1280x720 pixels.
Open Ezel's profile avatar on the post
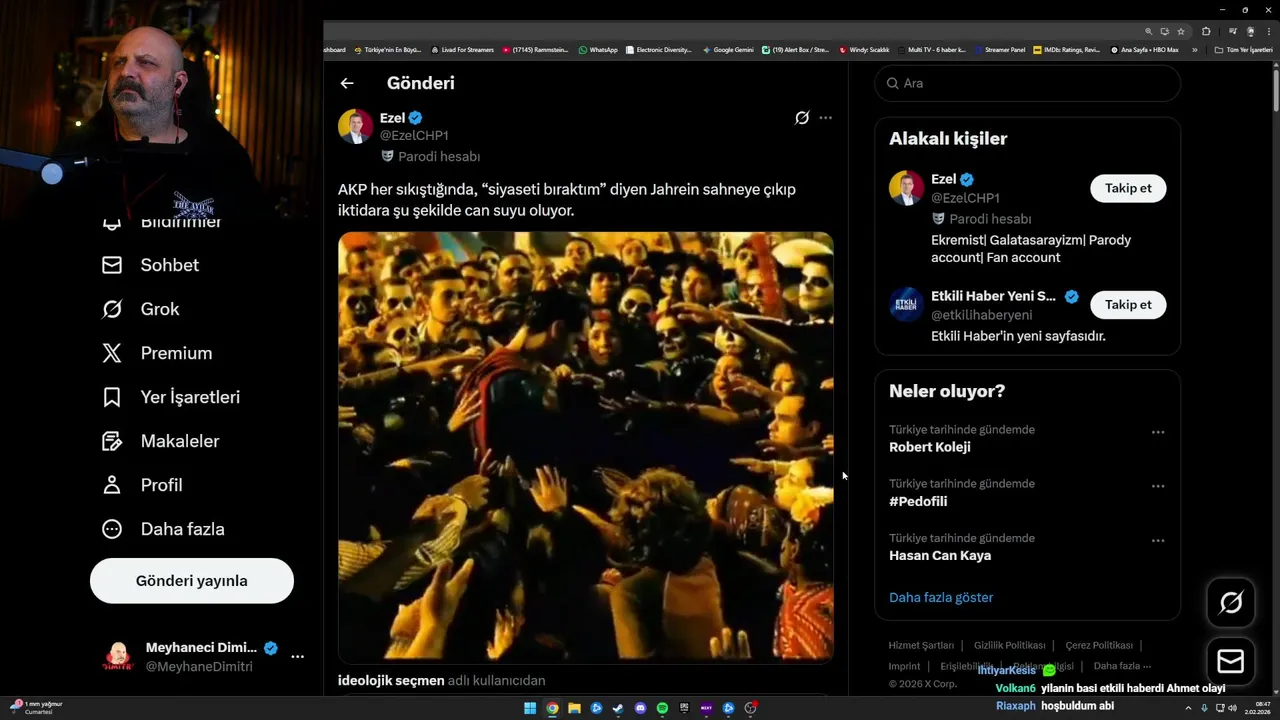click(x=355, y=127)
